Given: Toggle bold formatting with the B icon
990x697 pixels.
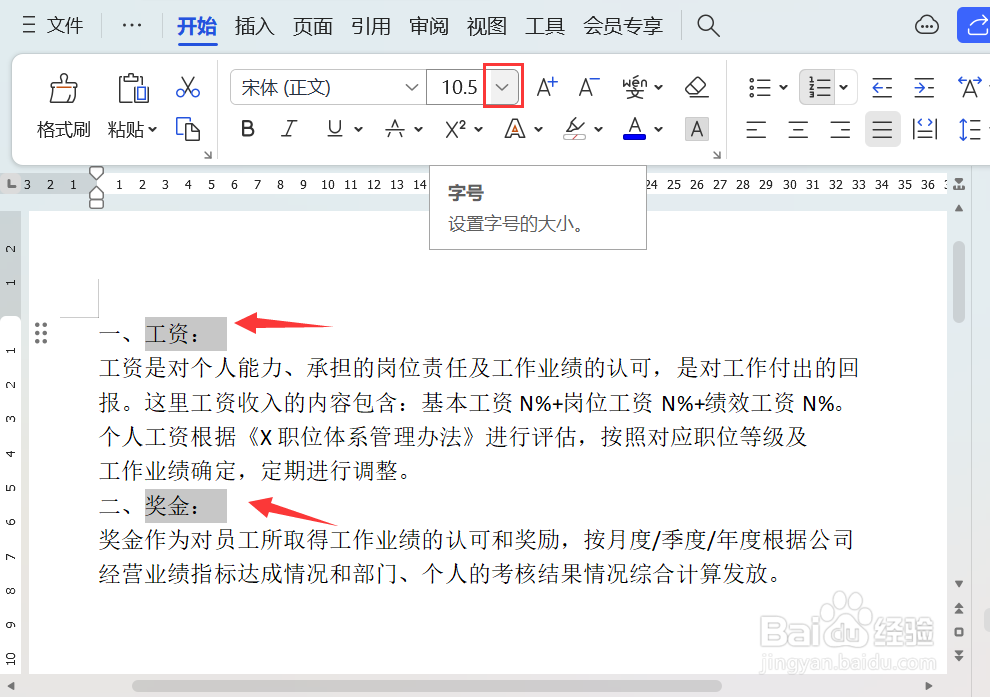Looking at the screenshot, I should point(247,129).
